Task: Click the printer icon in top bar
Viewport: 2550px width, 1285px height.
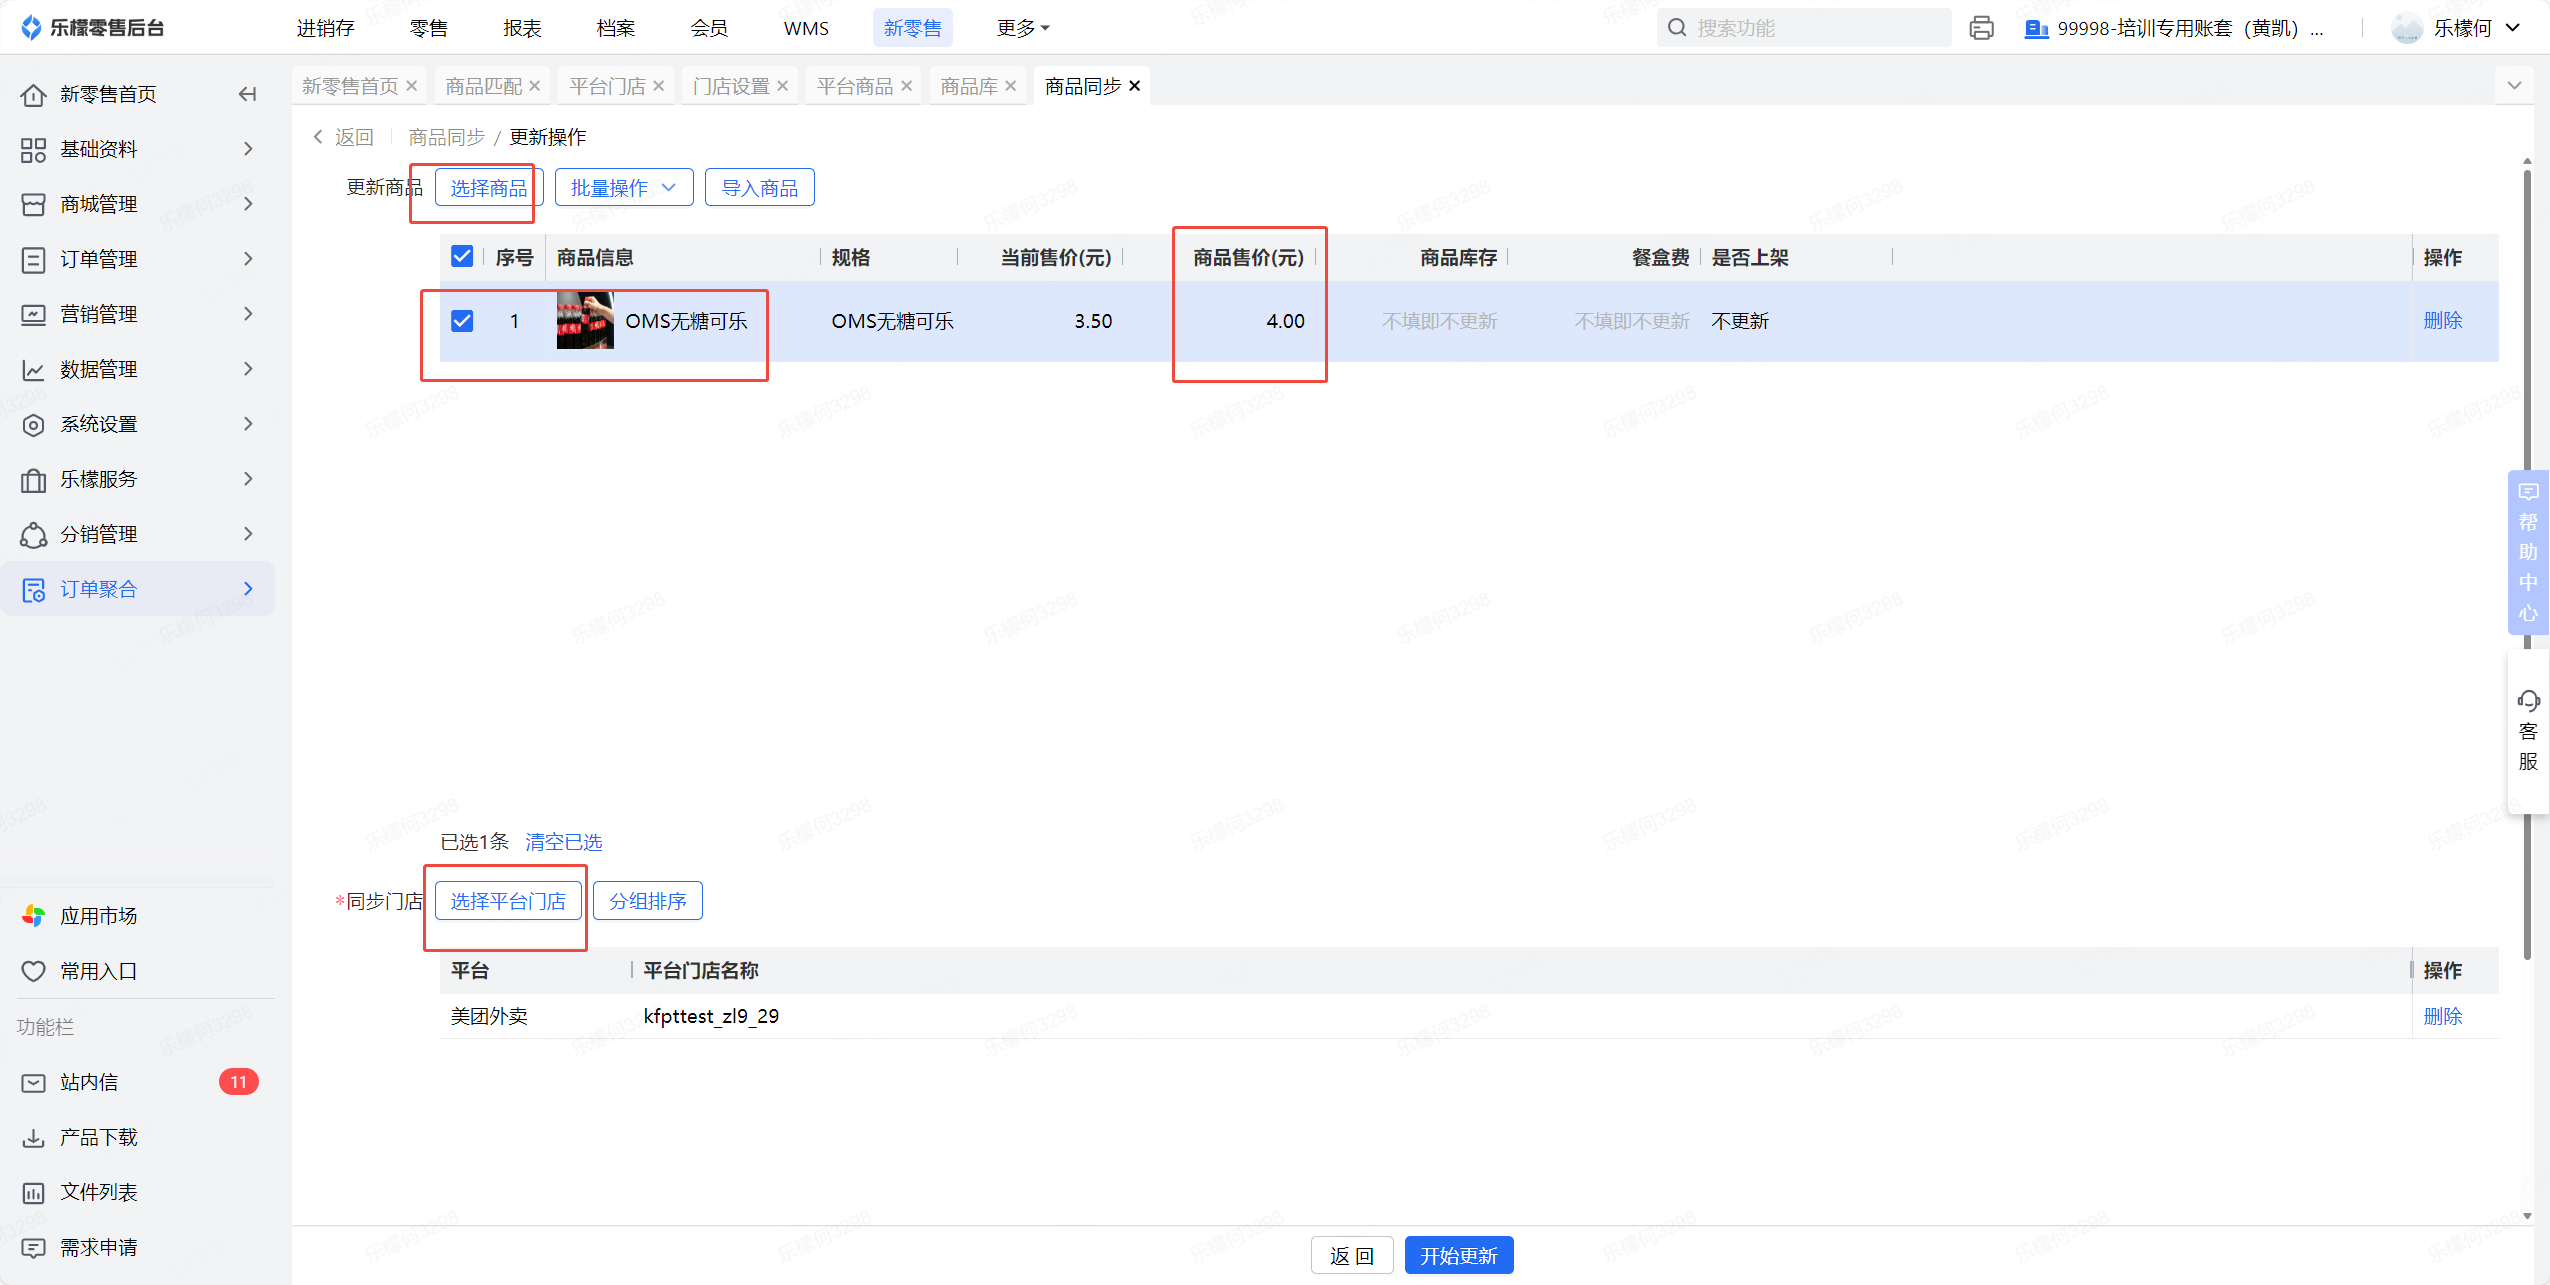Action: 1981,28
